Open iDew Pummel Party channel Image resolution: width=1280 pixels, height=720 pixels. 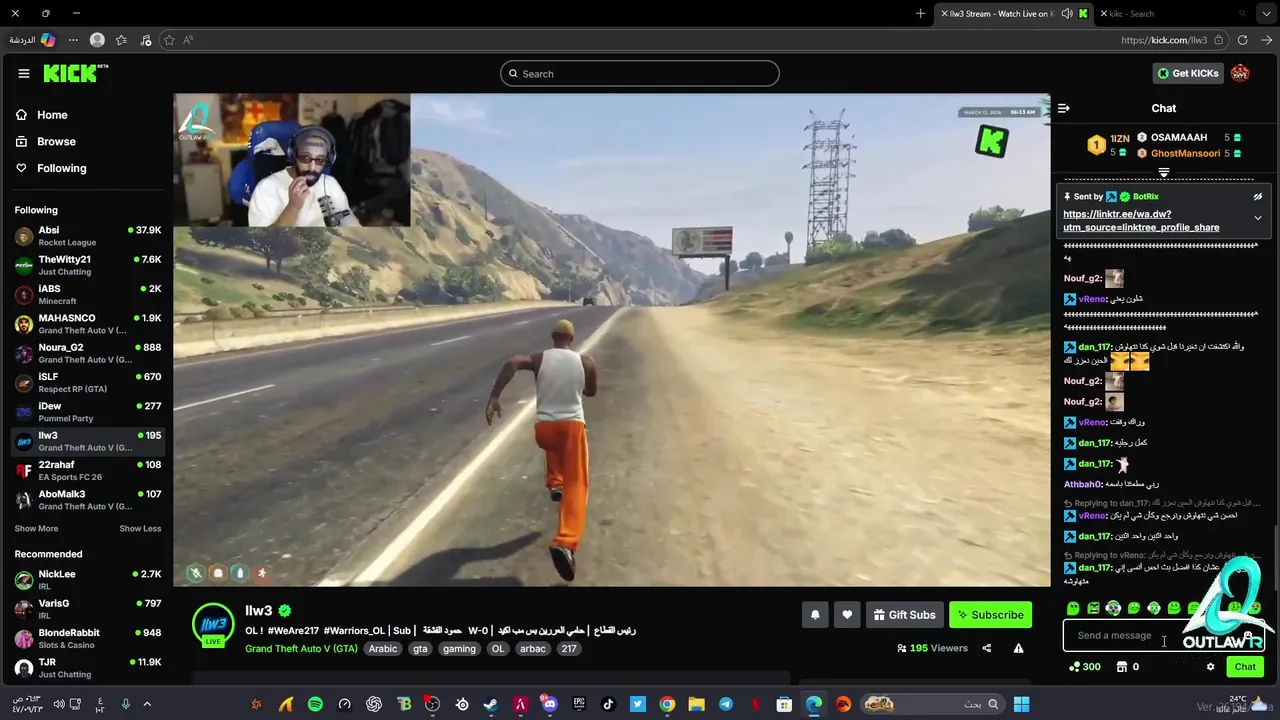(x=87, y=412)
